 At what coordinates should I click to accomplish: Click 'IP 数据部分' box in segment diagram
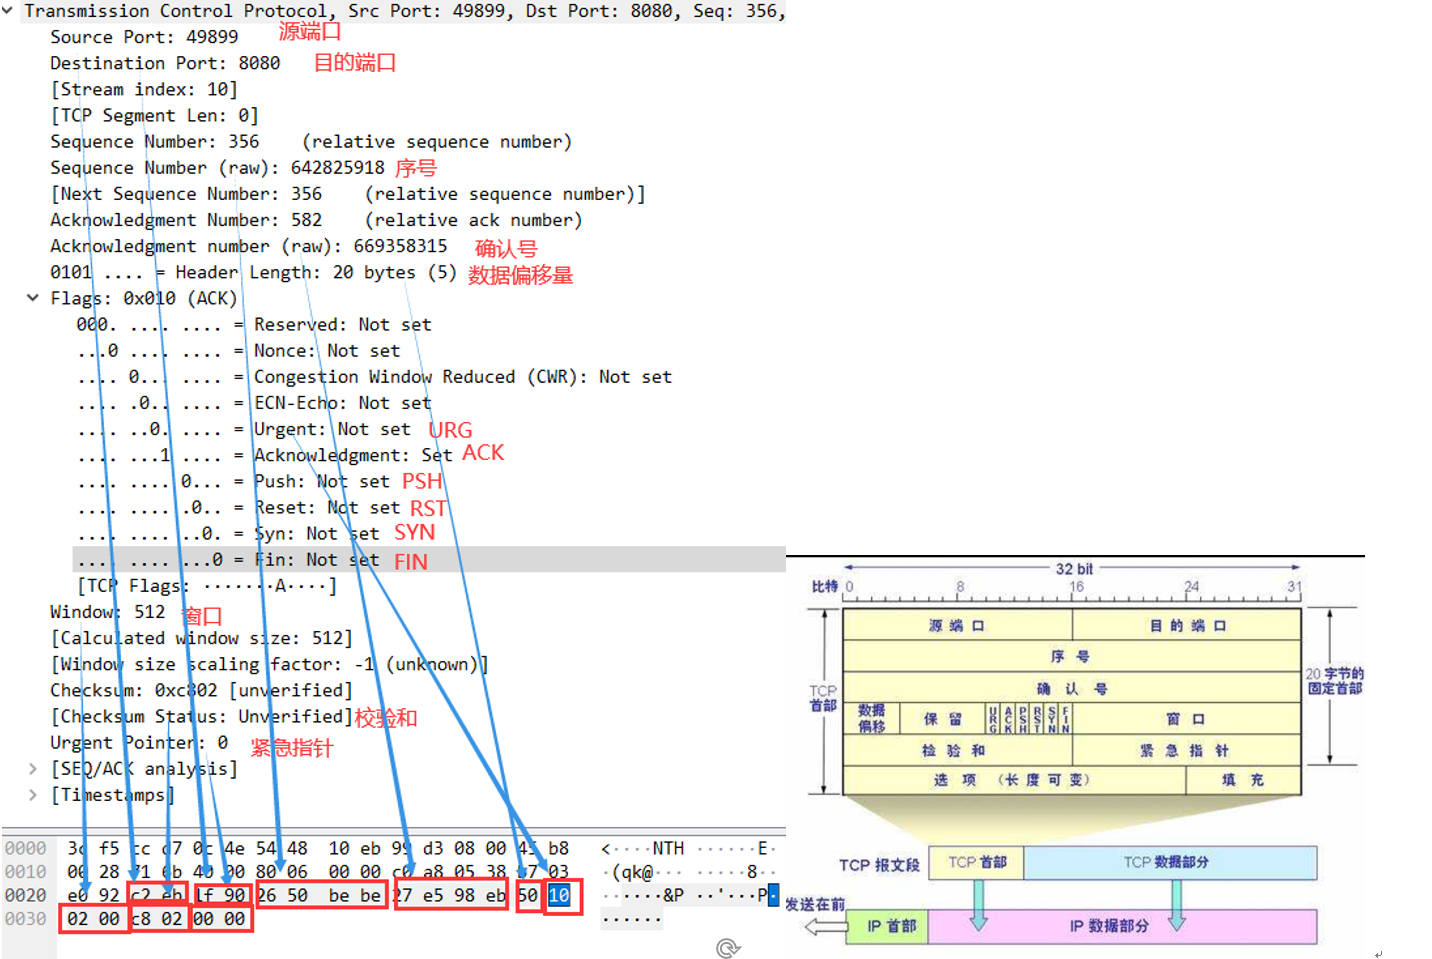[1122, 926]
